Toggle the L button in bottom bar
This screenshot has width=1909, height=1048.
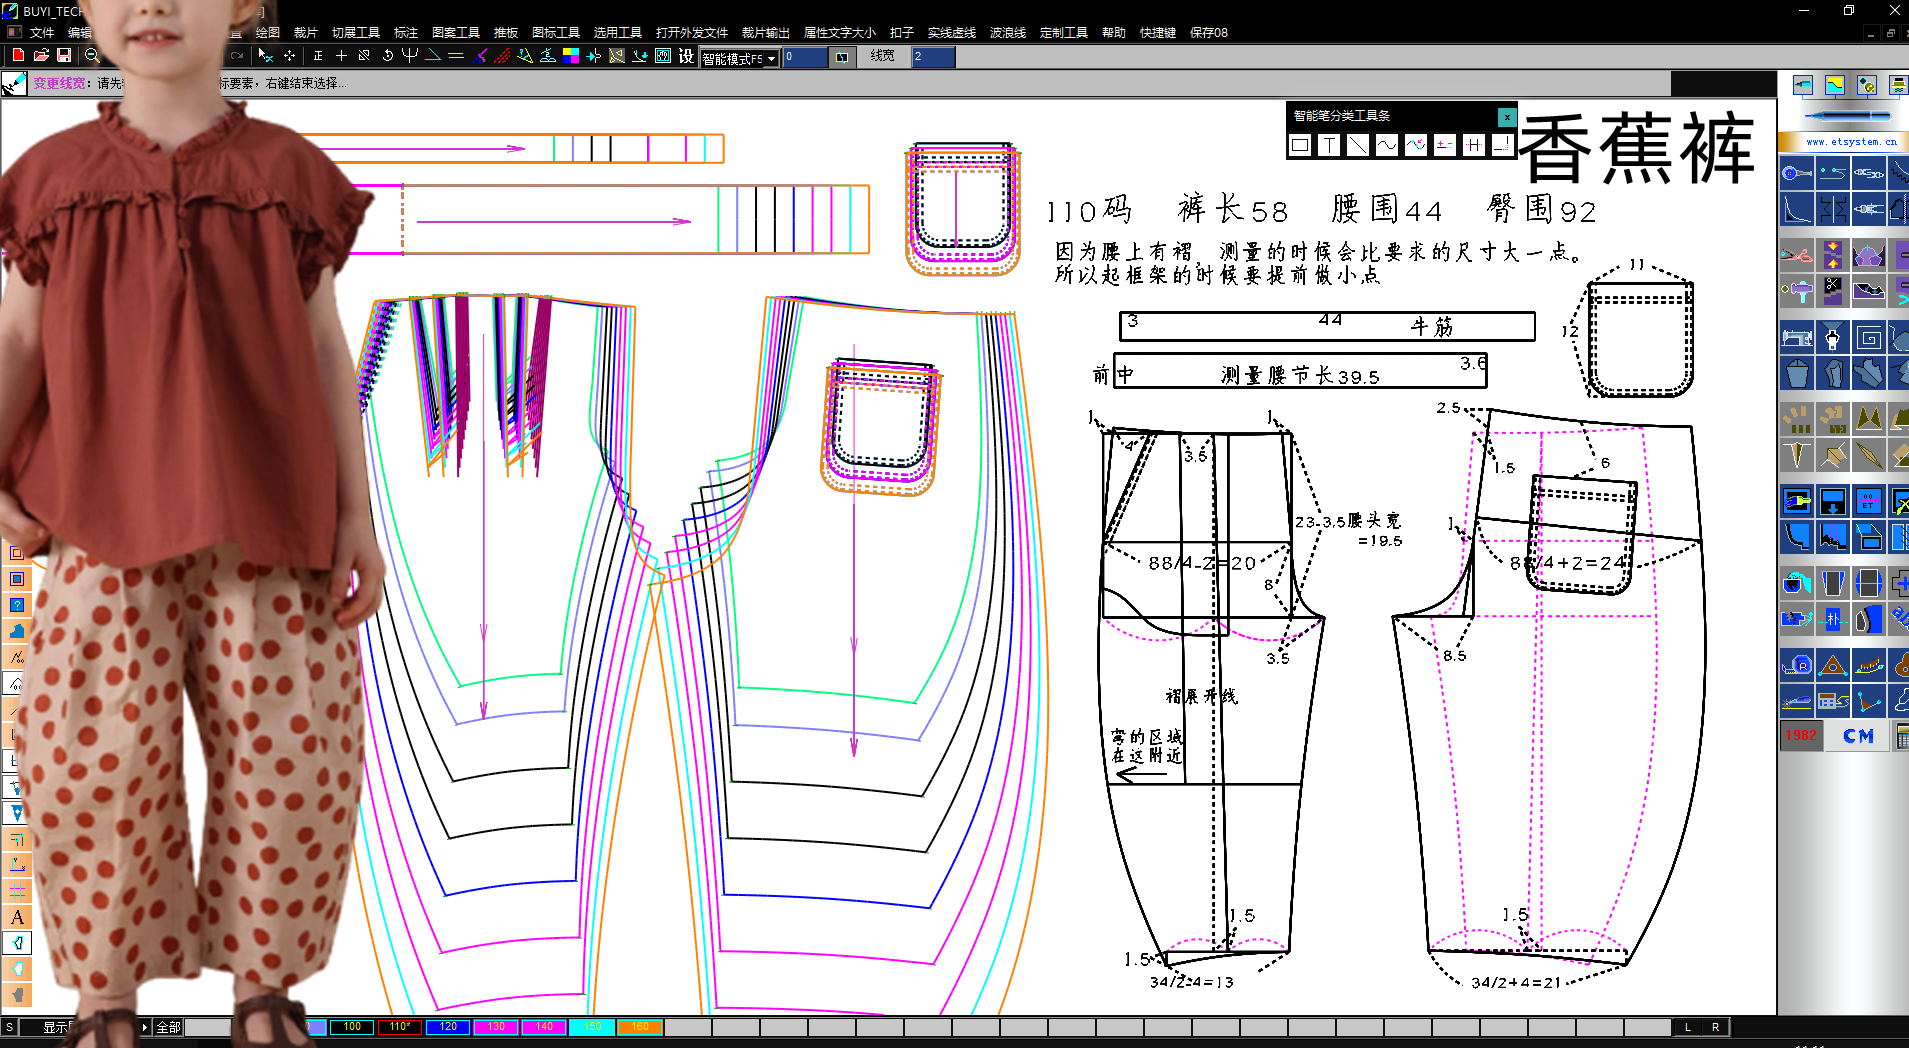click(x=1688, y=1027)
